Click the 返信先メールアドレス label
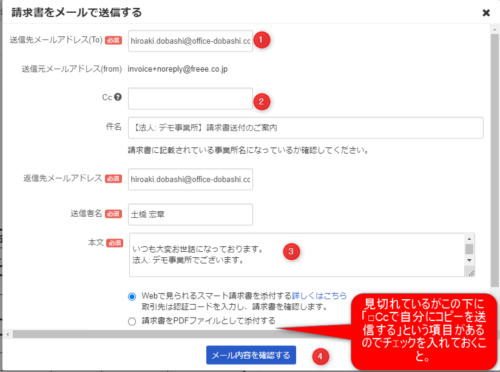500x372 pixels. [62, 178]
